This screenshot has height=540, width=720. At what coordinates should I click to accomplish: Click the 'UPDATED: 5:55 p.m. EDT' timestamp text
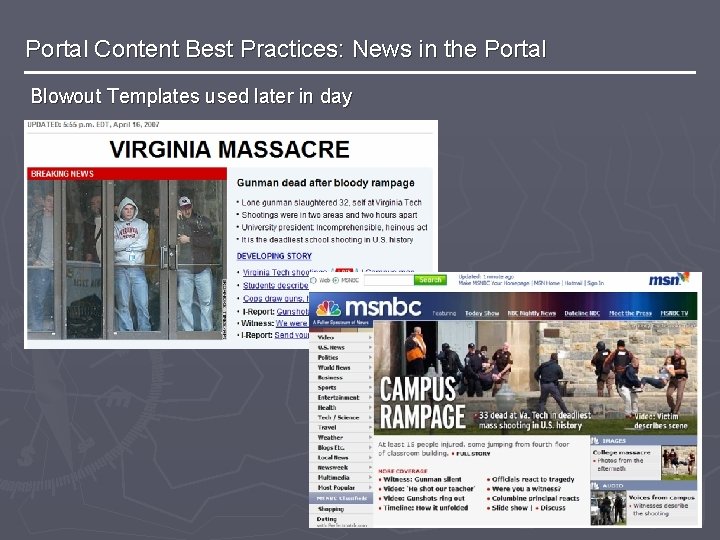[93, 124]
